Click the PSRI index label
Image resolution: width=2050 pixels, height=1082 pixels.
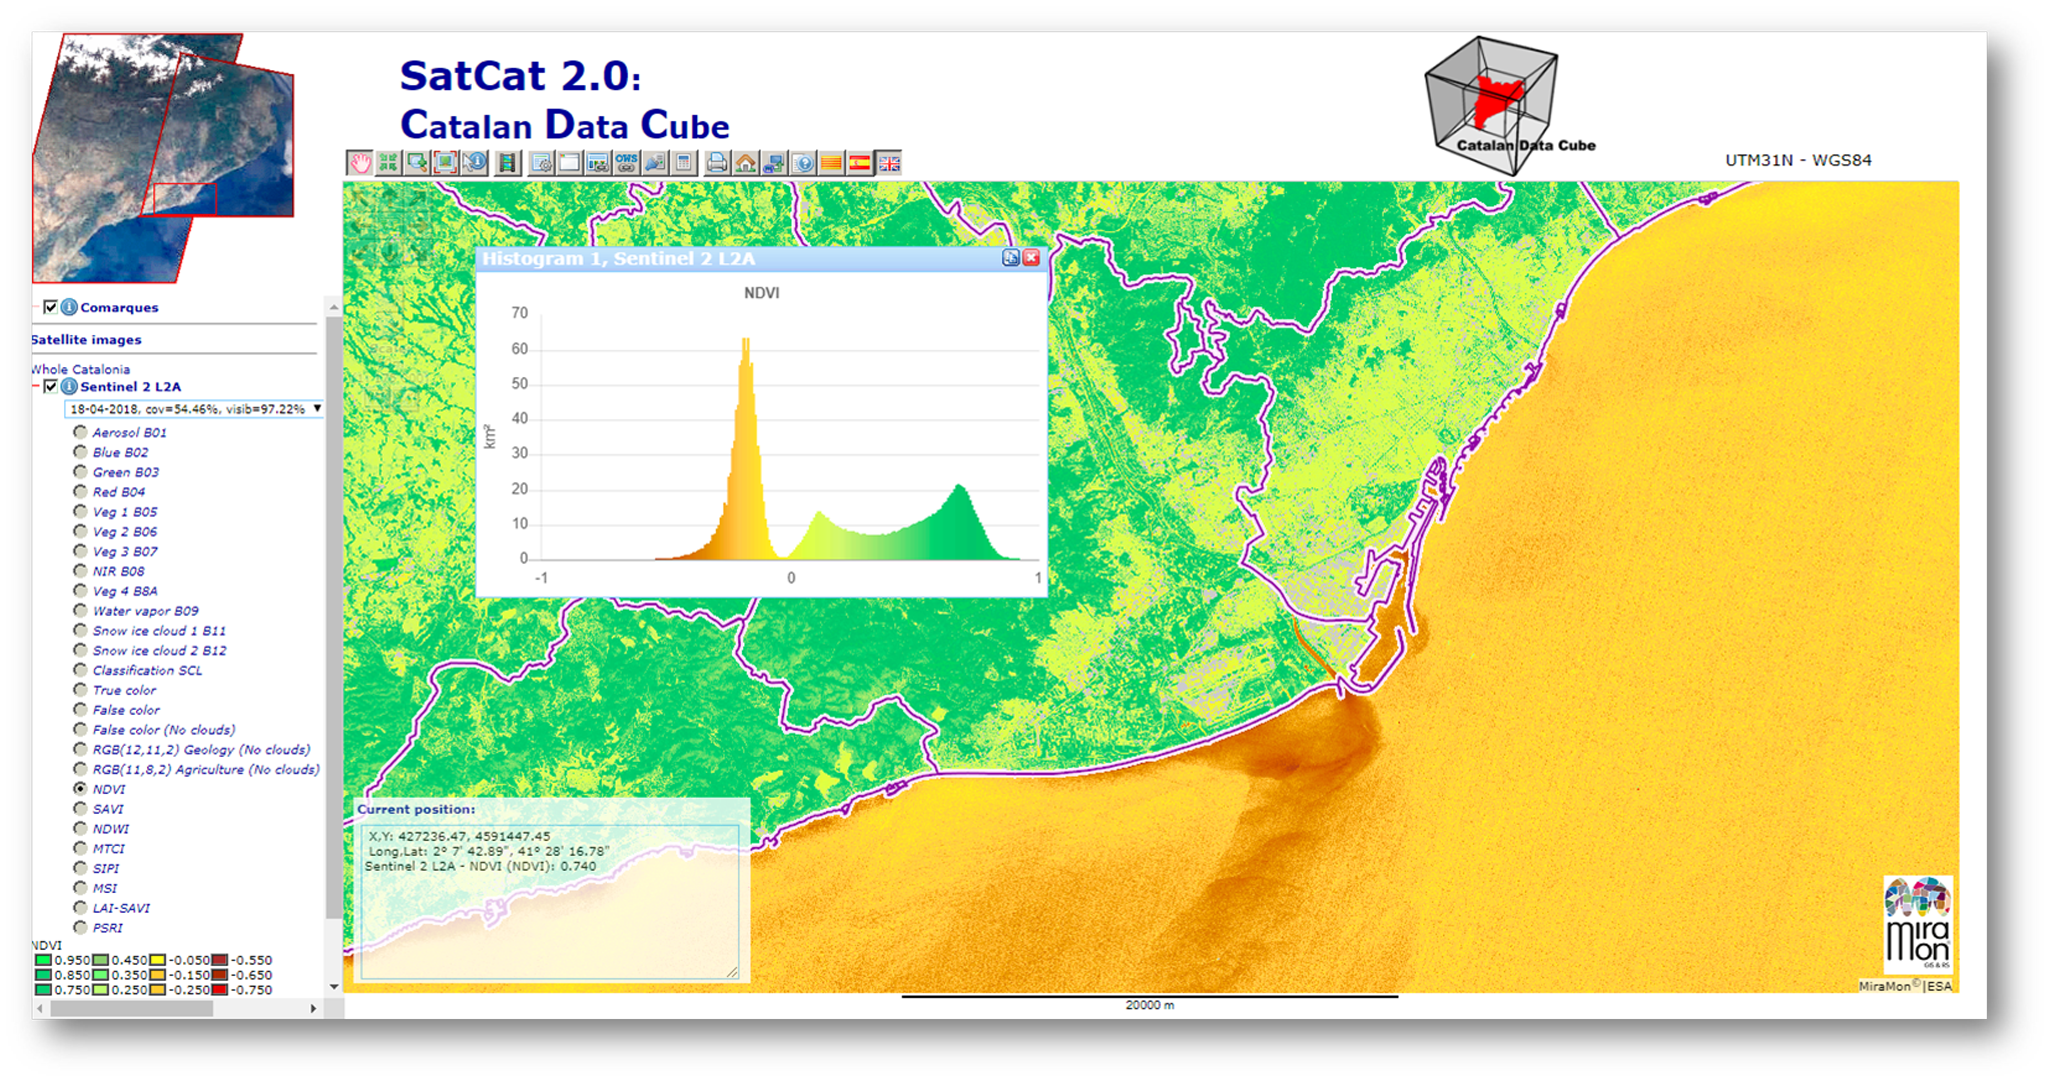108,928
